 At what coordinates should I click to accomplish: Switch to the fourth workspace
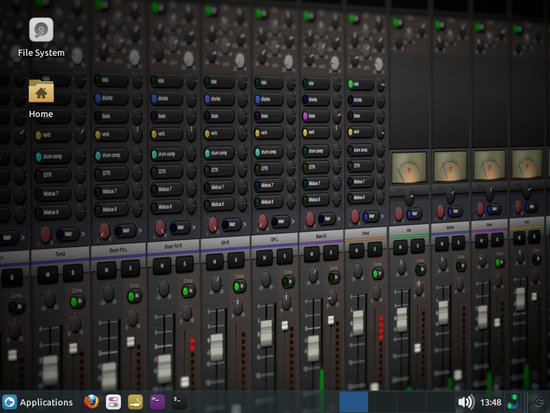pos(440,402)
